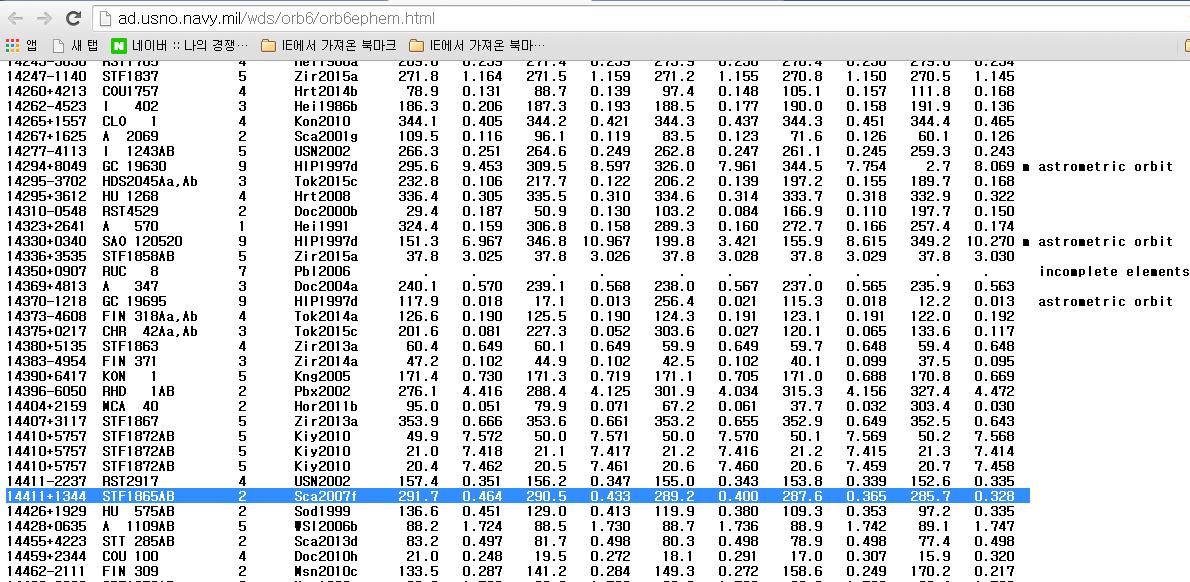The width and height of the screenshot is (1190, 582).
Task: Click the browser Back arrow
Action: coord(16,18)
